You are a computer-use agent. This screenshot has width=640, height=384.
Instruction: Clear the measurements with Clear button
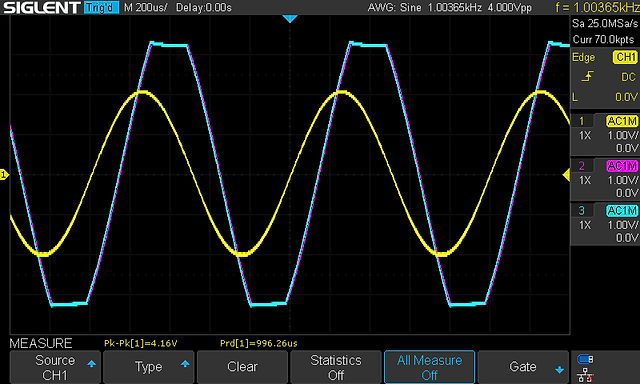click(x=242, y=367)
